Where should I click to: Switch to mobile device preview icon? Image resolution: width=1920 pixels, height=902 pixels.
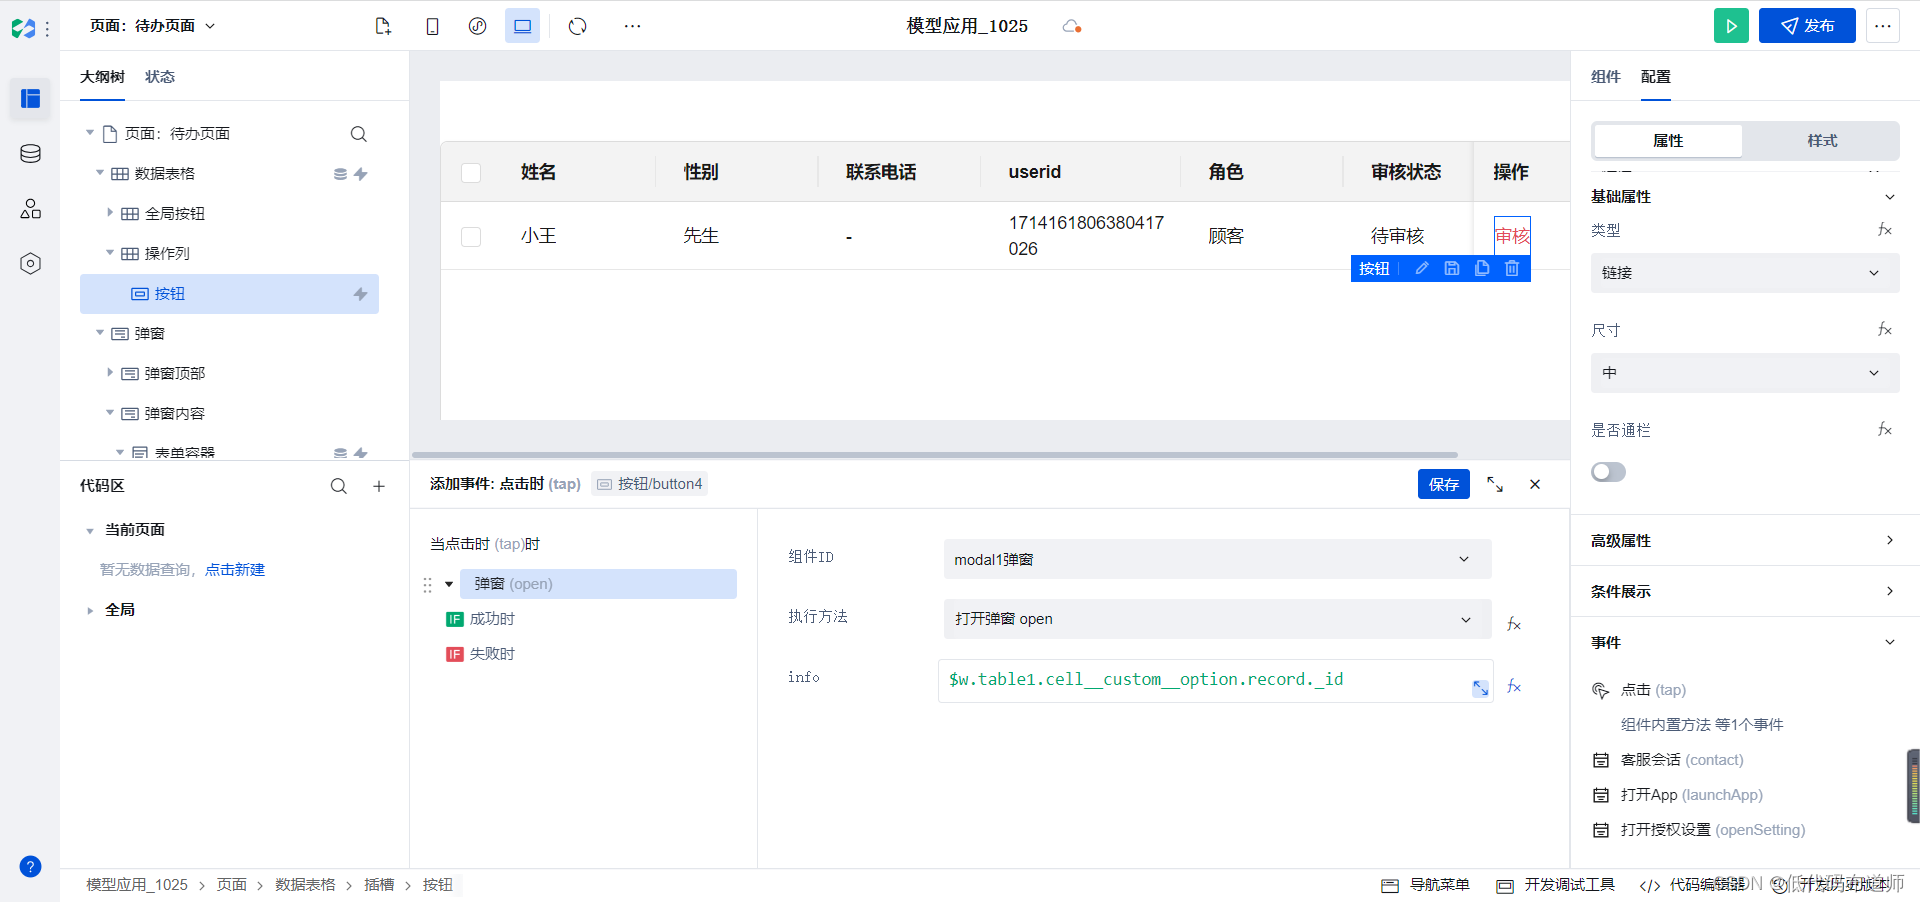click(432, 26)
